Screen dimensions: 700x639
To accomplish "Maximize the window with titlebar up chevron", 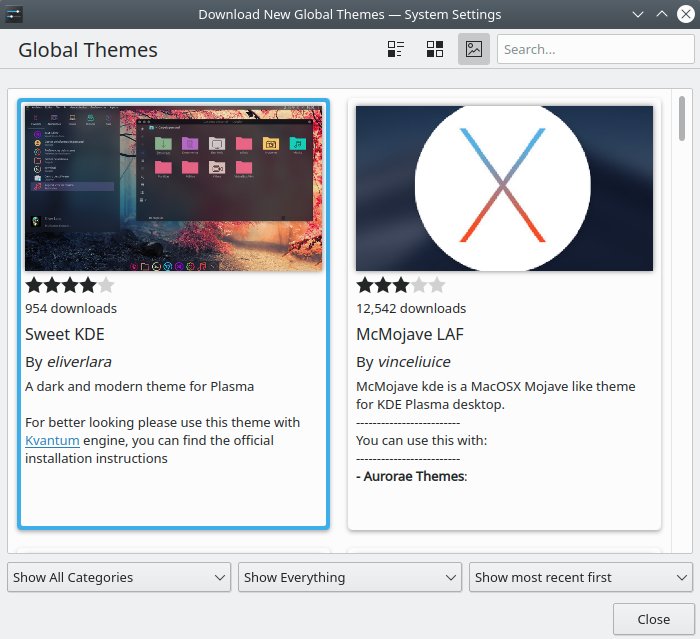I will point(662,14).
